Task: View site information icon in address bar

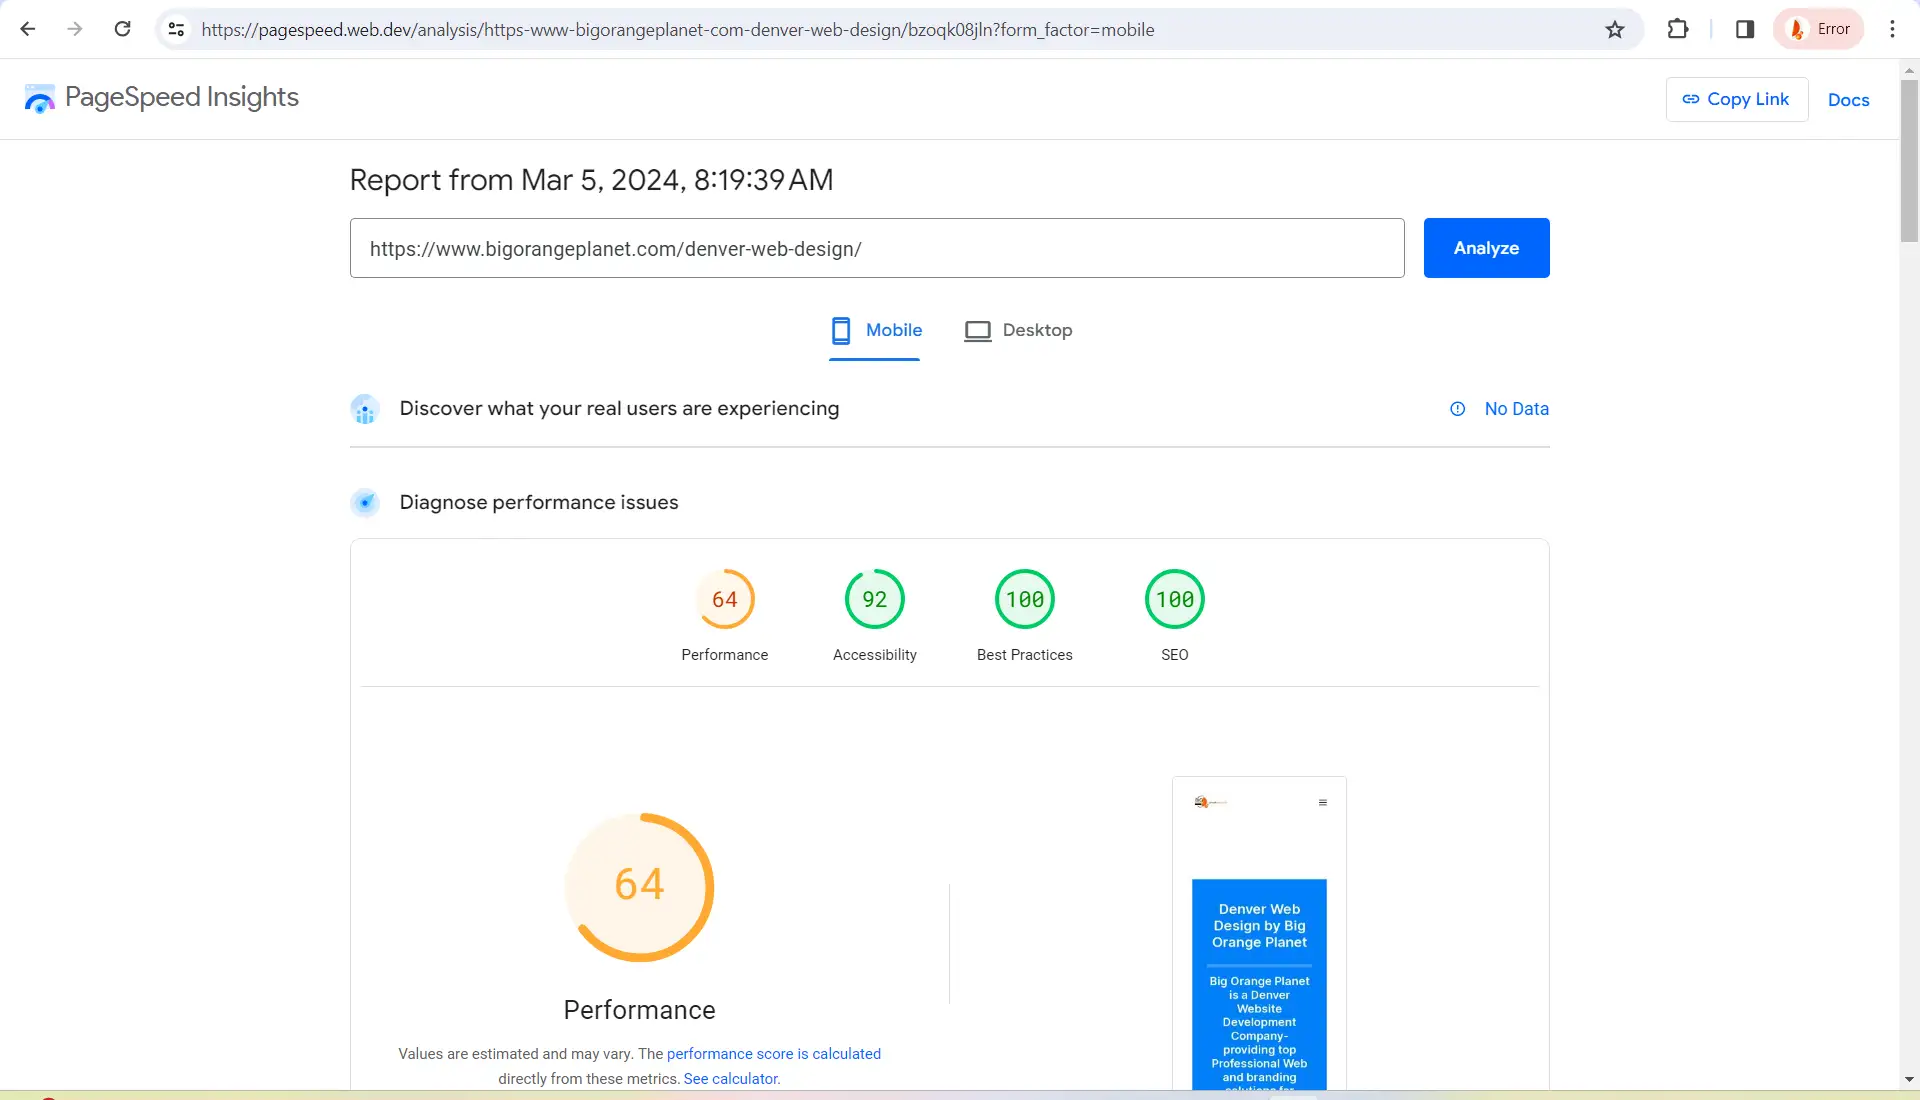Action: [x=177, y=30]
